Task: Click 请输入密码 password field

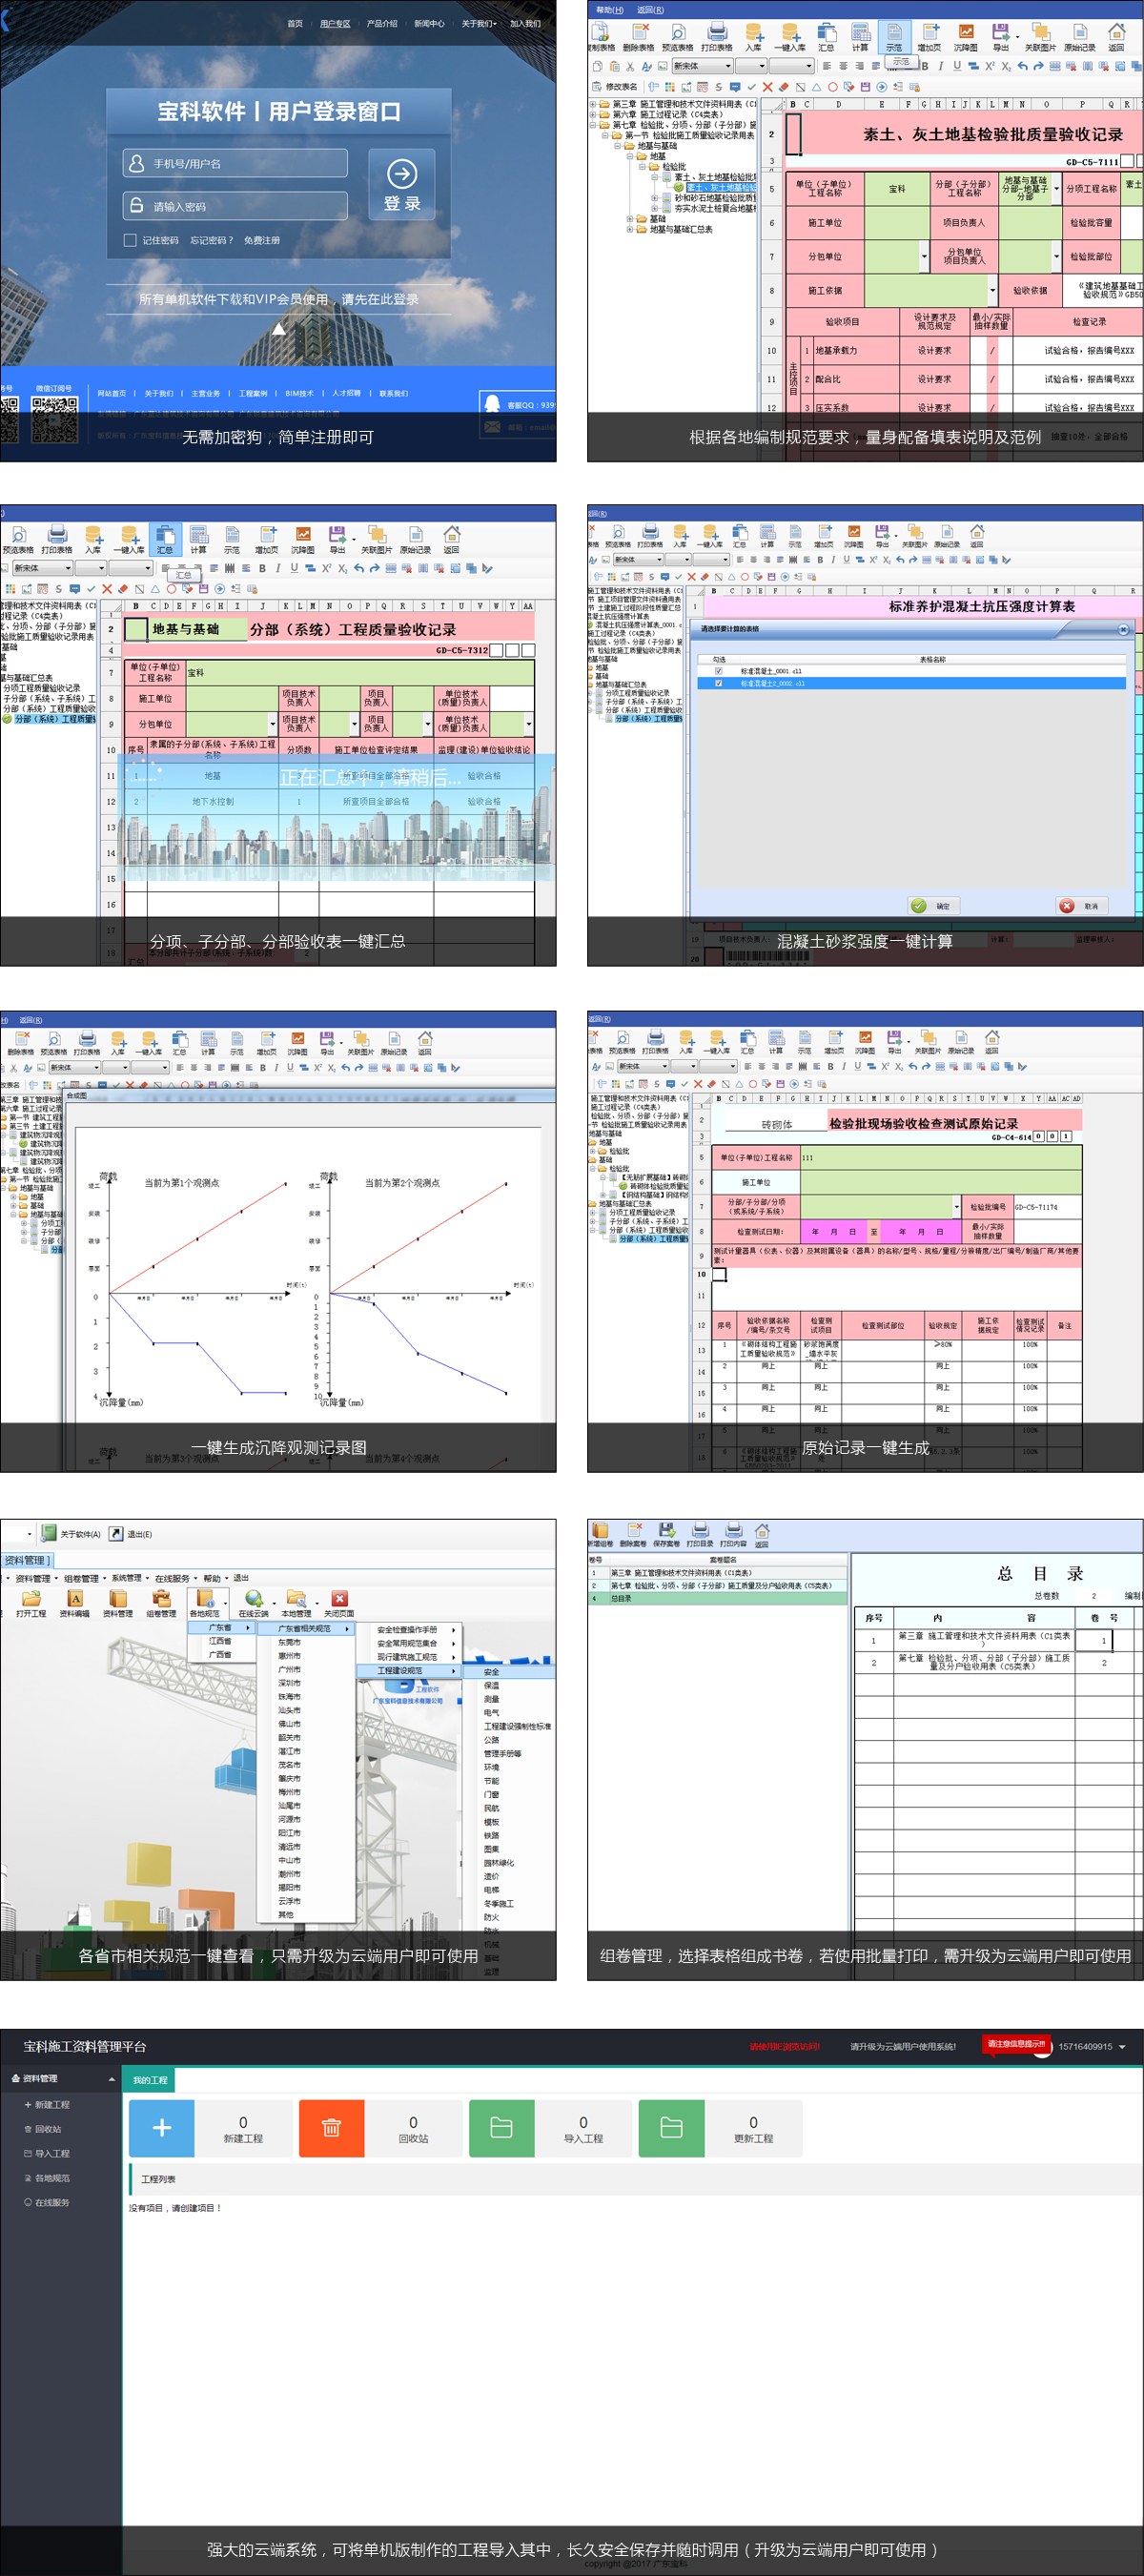Action: tap(235, 206)
